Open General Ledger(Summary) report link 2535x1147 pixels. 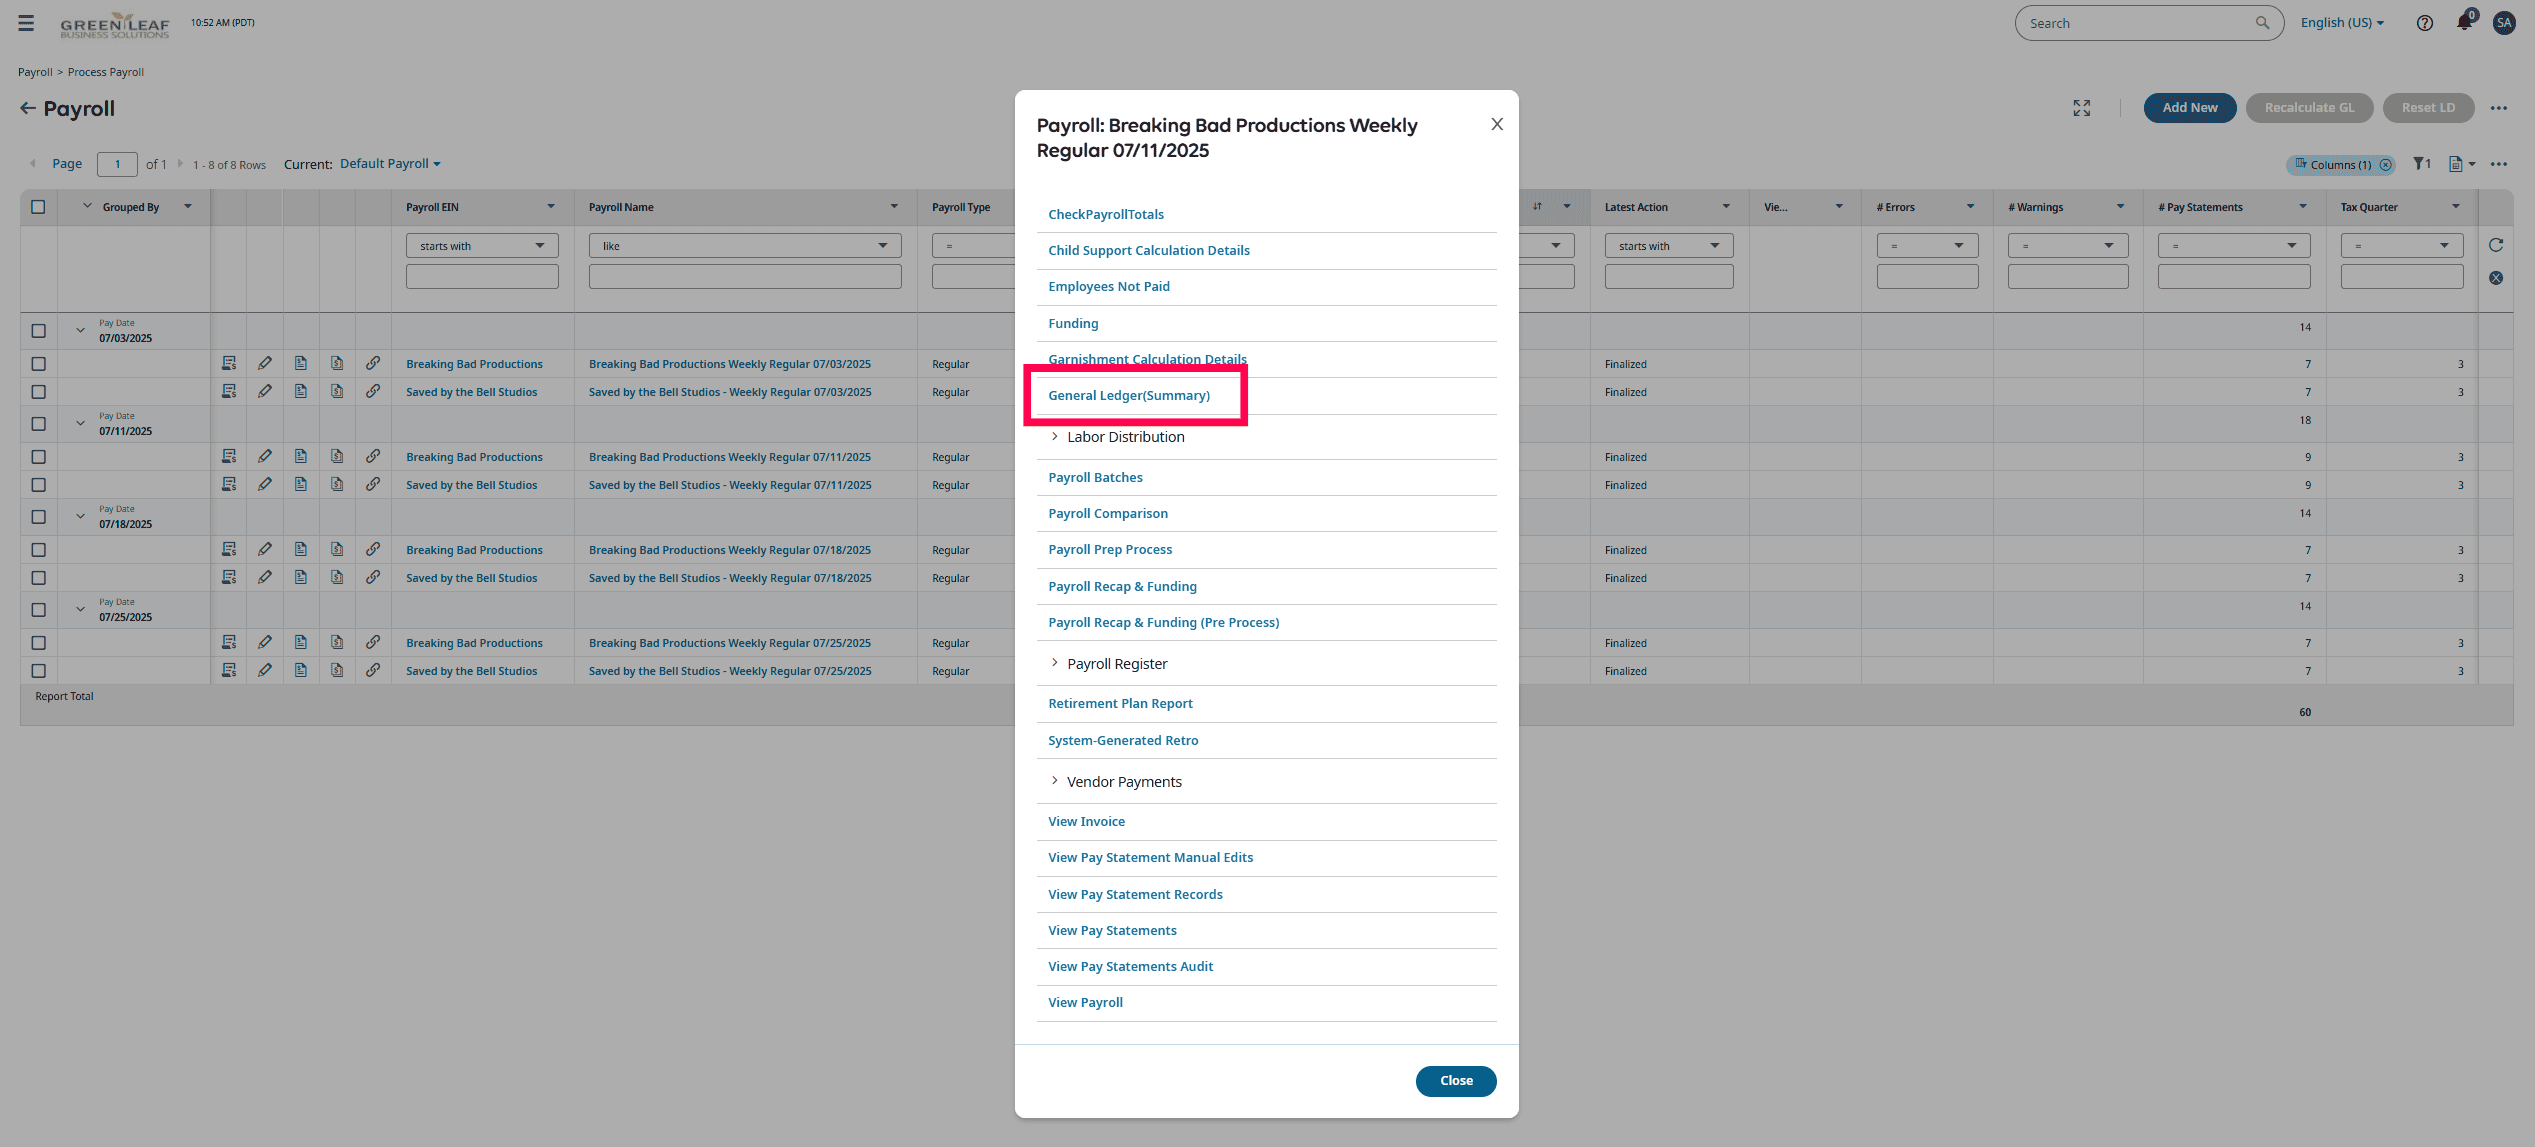coord(1128,396)
